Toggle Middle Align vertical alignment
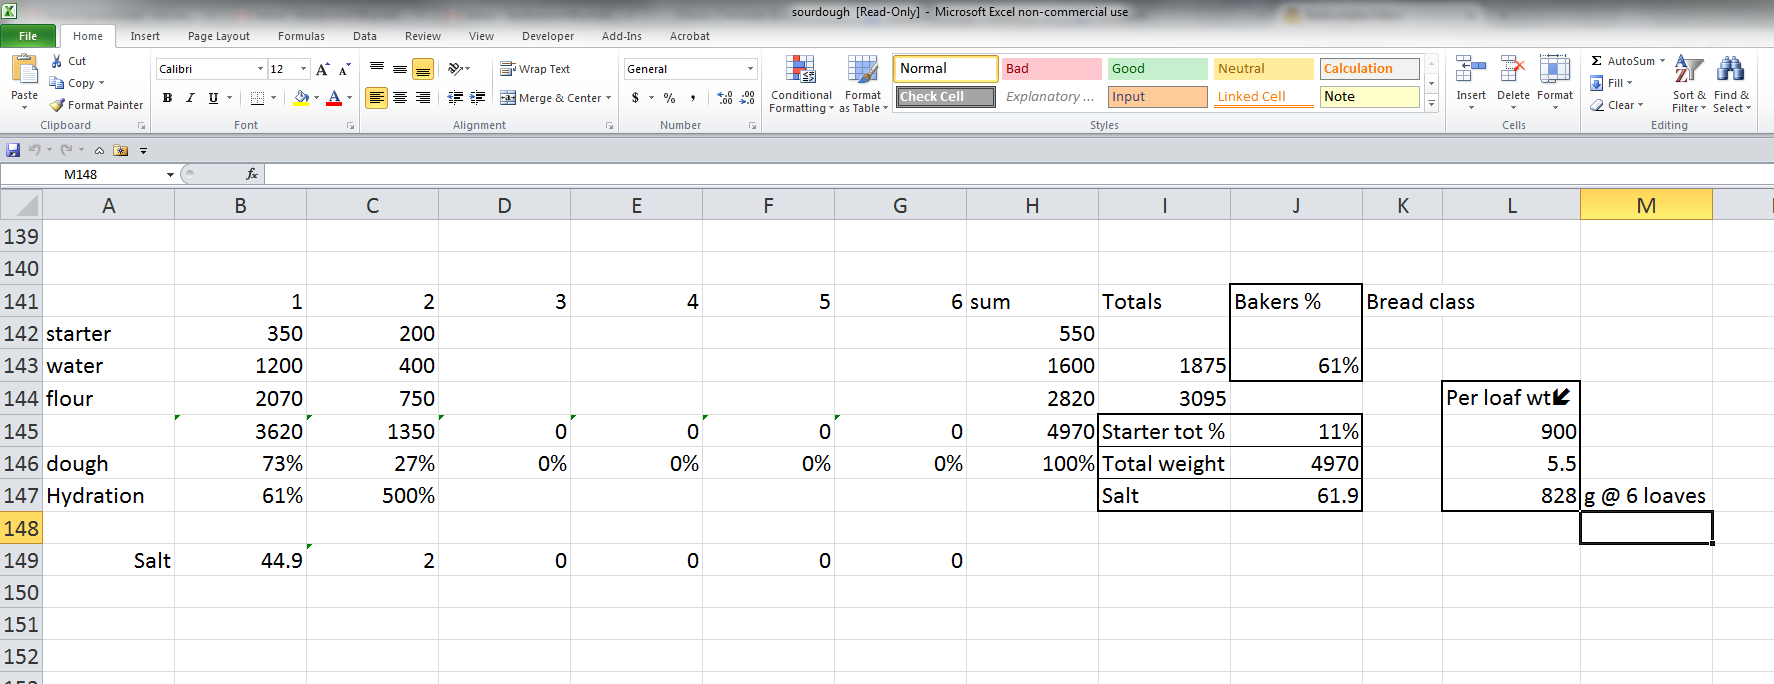The width and height of the screenshot is (1774, 684). [x=400, y=69]
